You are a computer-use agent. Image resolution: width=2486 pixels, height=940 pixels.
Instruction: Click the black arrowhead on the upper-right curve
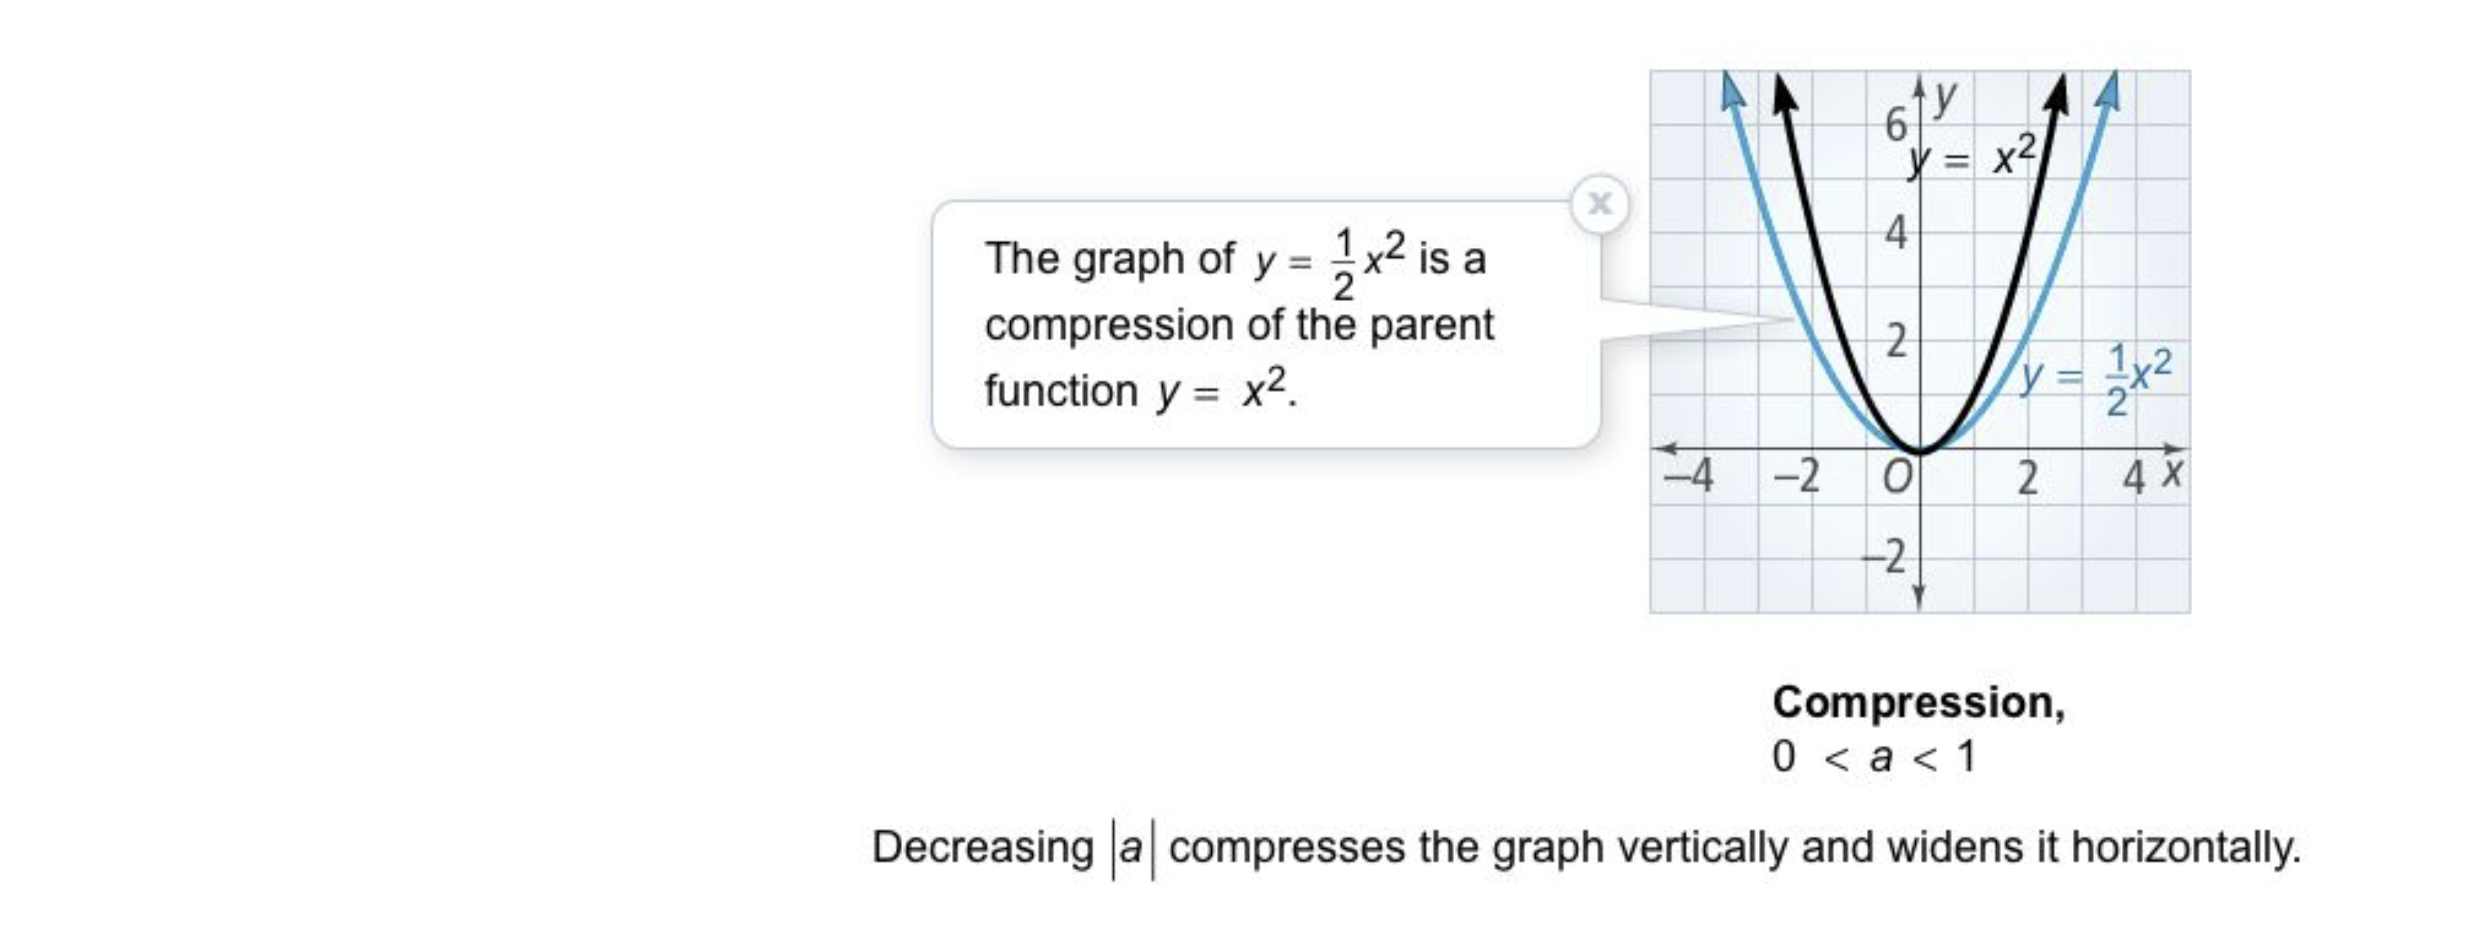[2055, 94]
